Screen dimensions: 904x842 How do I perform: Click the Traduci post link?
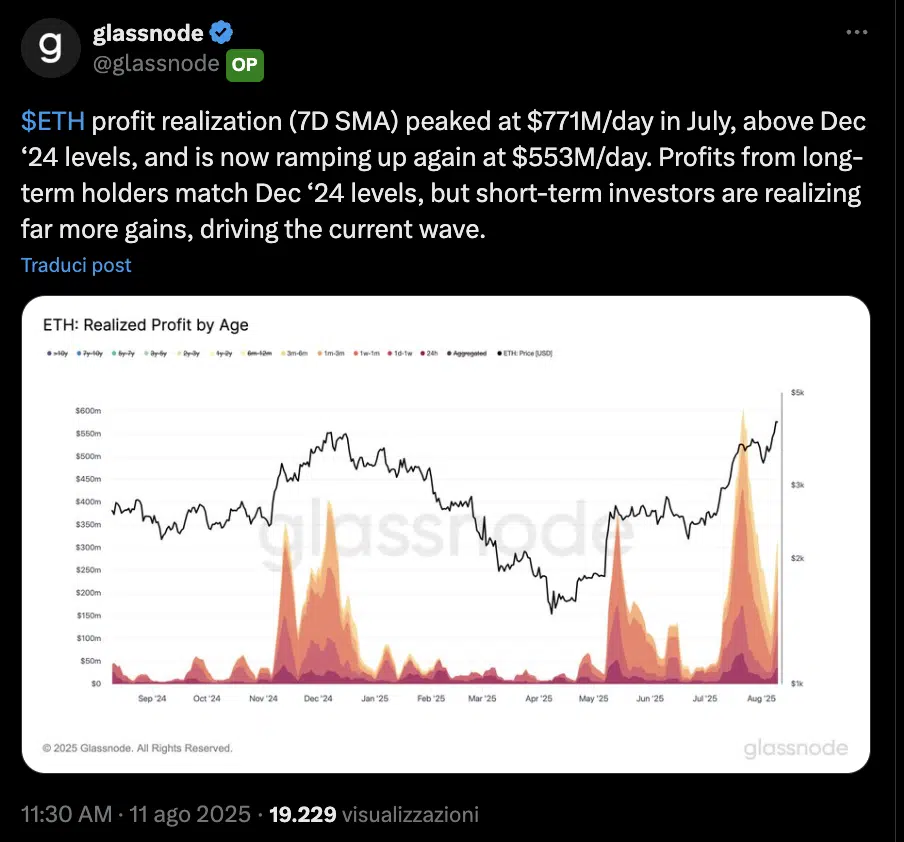pos(76,265)
